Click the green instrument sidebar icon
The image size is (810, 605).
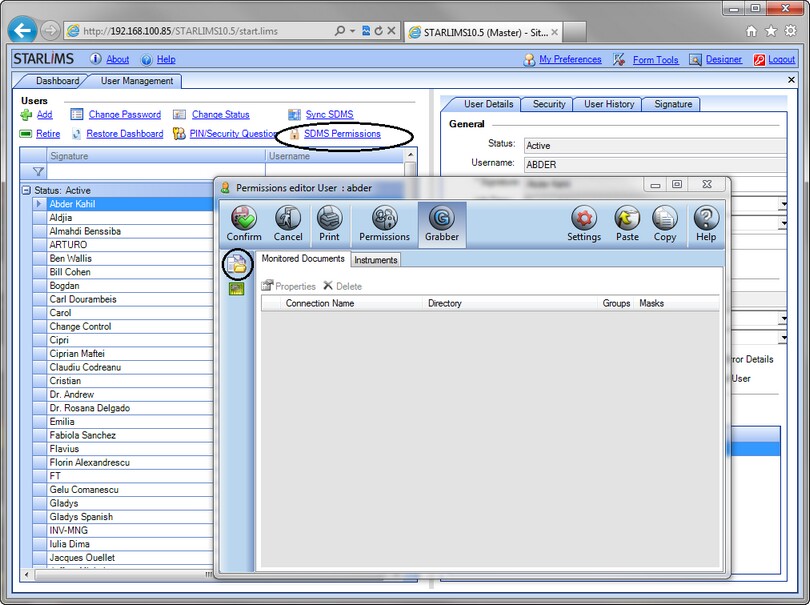(237, 289)
